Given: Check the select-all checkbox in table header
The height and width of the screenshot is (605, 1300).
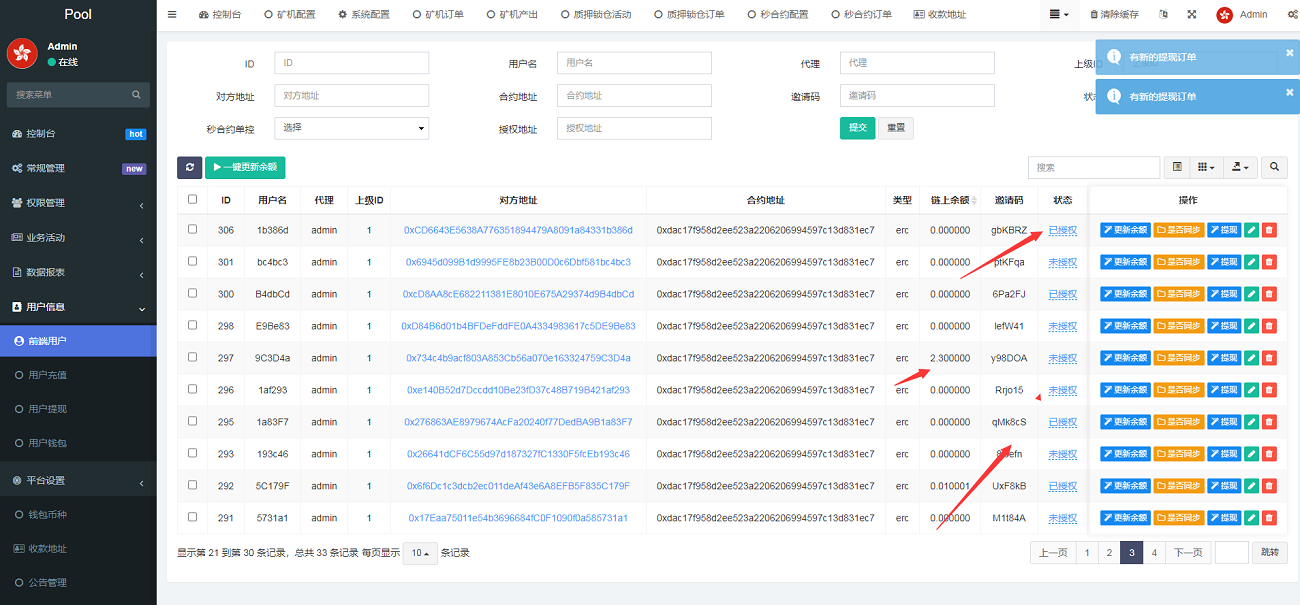Looking at the screenshot, I should pos(193,199).
